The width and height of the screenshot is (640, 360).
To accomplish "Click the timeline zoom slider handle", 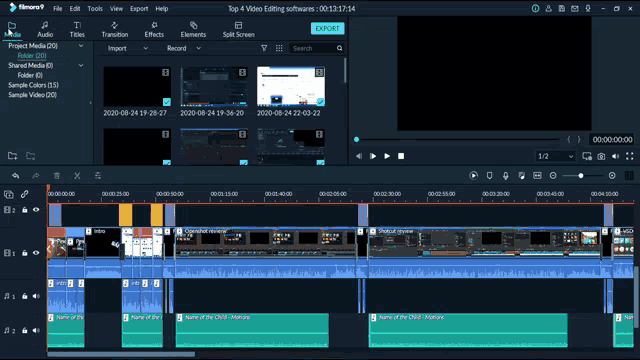I will point(581,176).
